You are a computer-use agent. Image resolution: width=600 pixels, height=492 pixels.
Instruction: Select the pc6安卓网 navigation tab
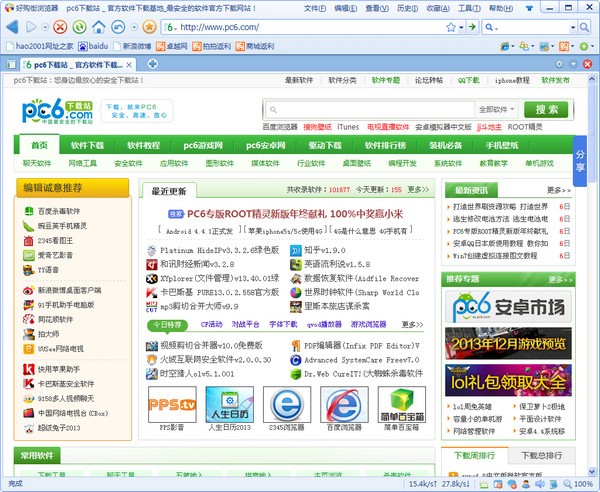tap(266, 145)
